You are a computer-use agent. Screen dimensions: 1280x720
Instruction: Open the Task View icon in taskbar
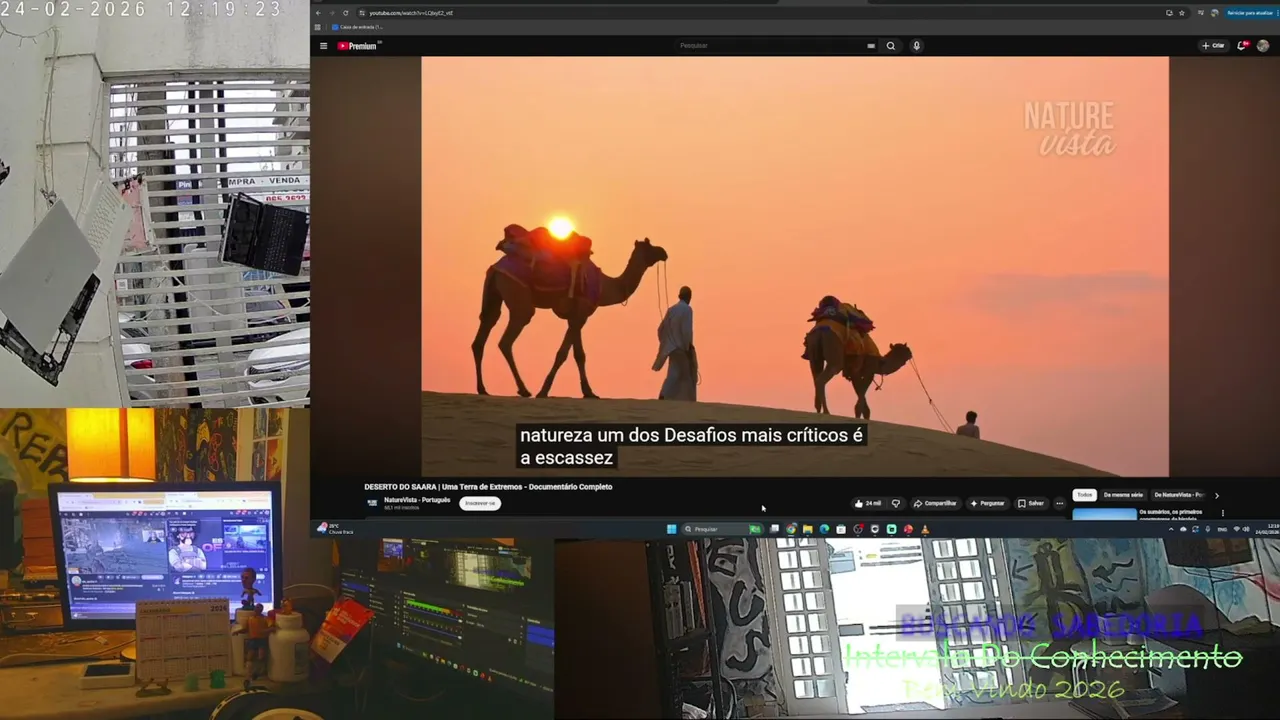click(774, 529)
